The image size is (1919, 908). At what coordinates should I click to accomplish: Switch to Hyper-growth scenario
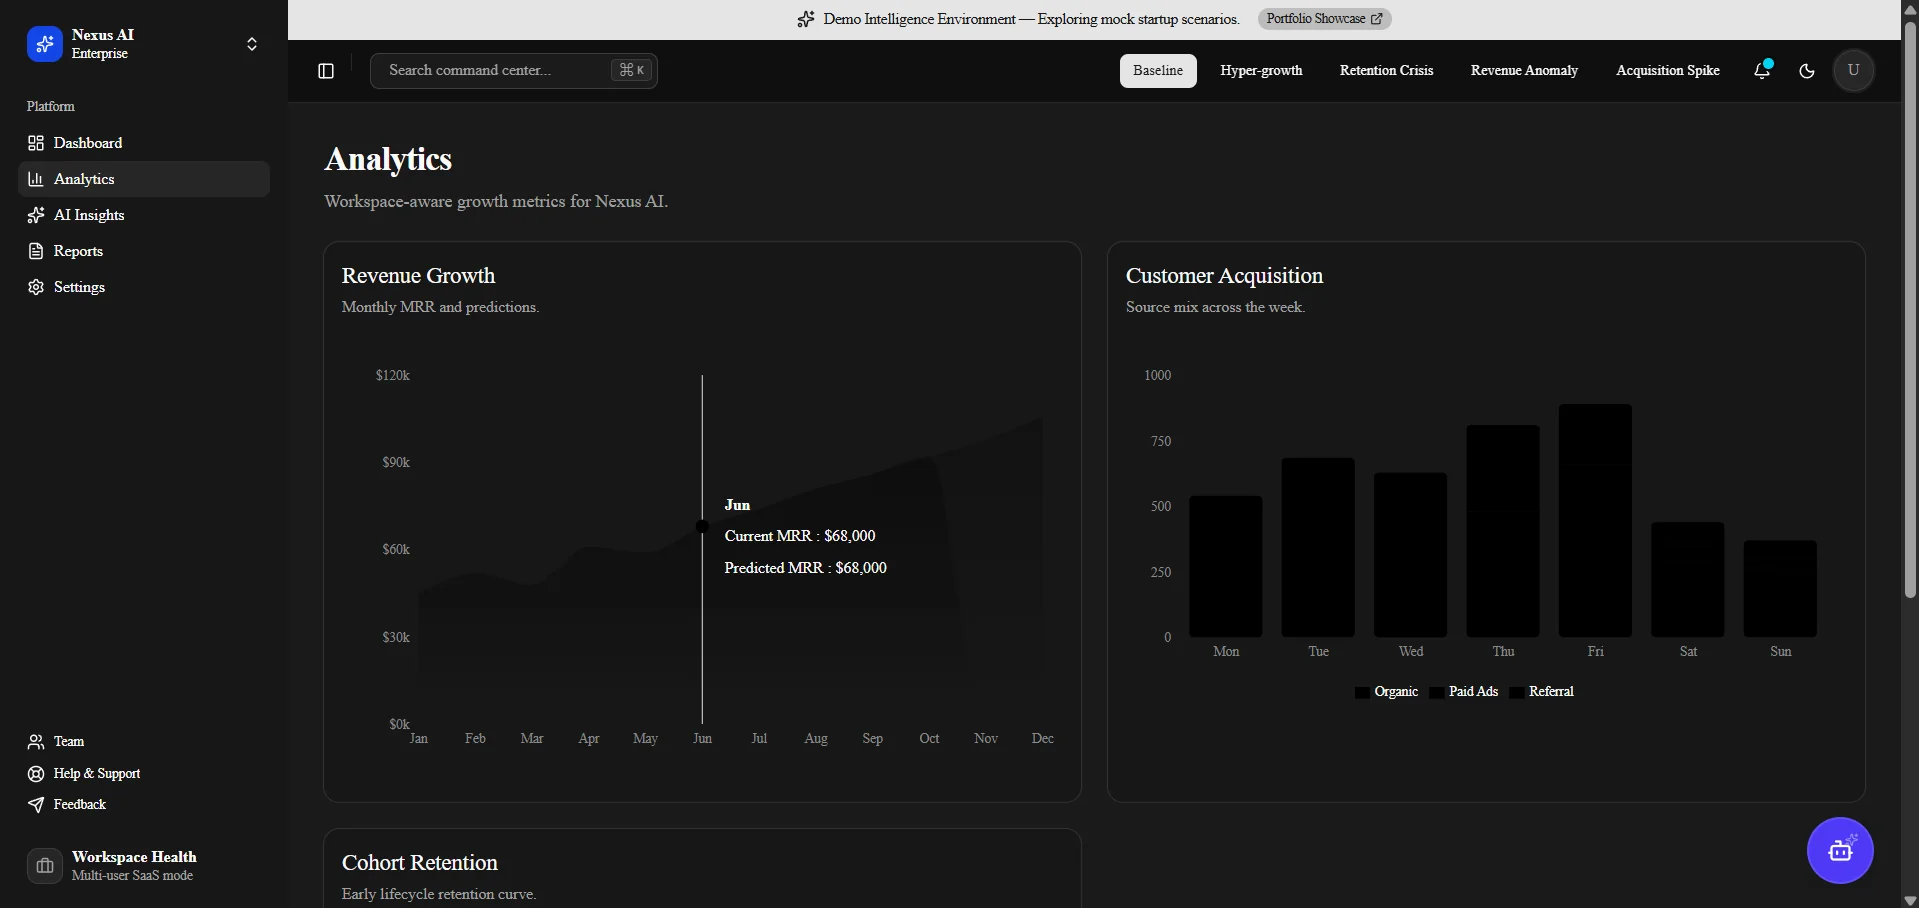1261,71
